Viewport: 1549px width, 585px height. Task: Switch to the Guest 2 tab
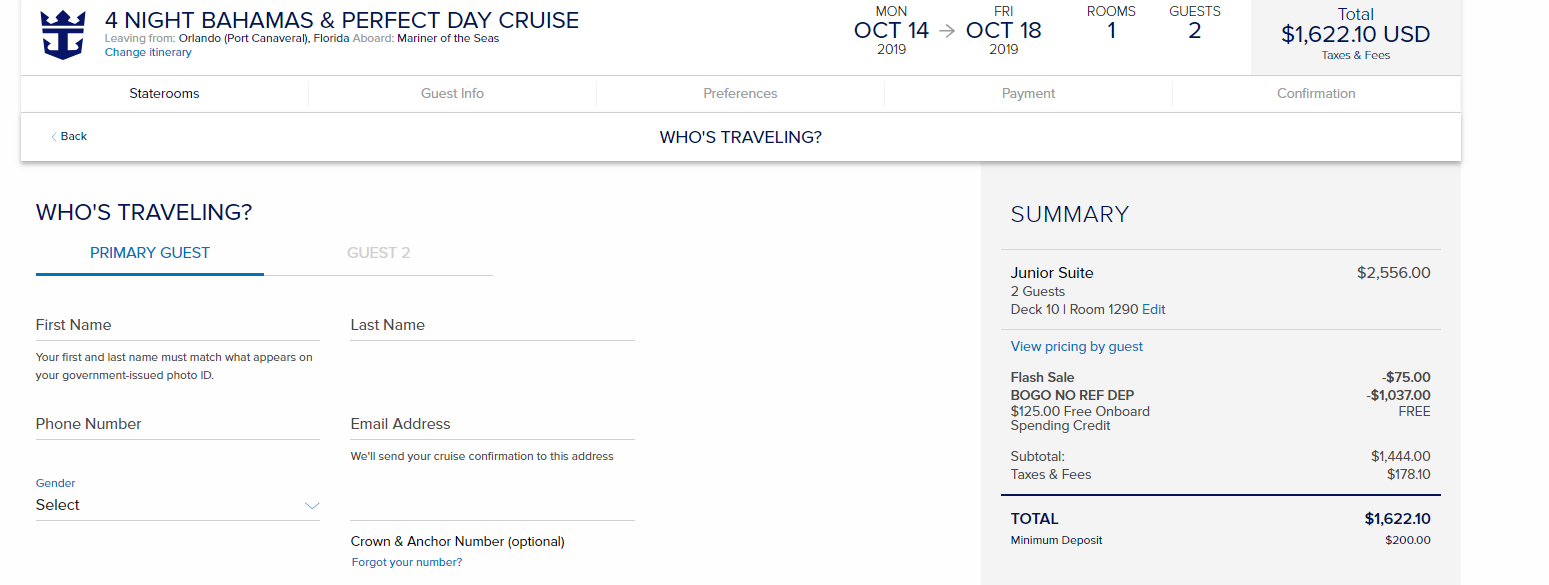click(x=379, y=253)
